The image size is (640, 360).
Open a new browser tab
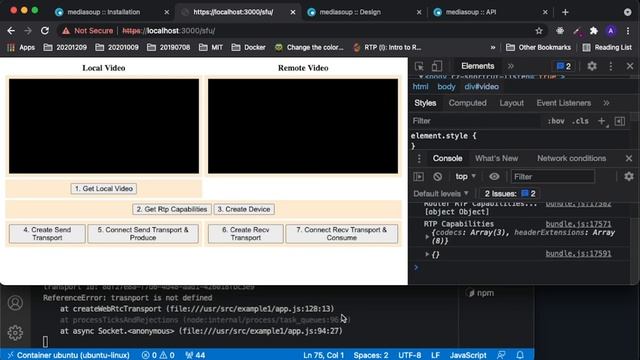tap(565, 12)
